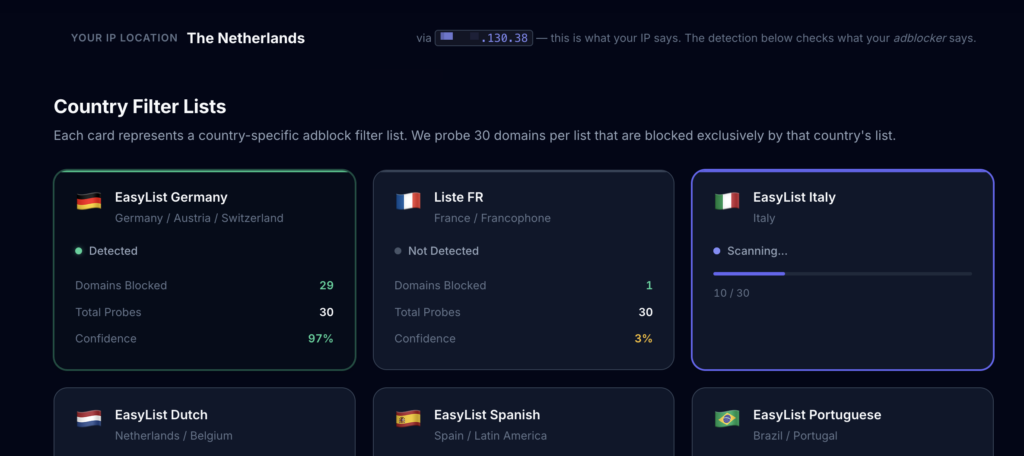
Task: Click the masked IP address badge
Action: [x=482, y=38]
